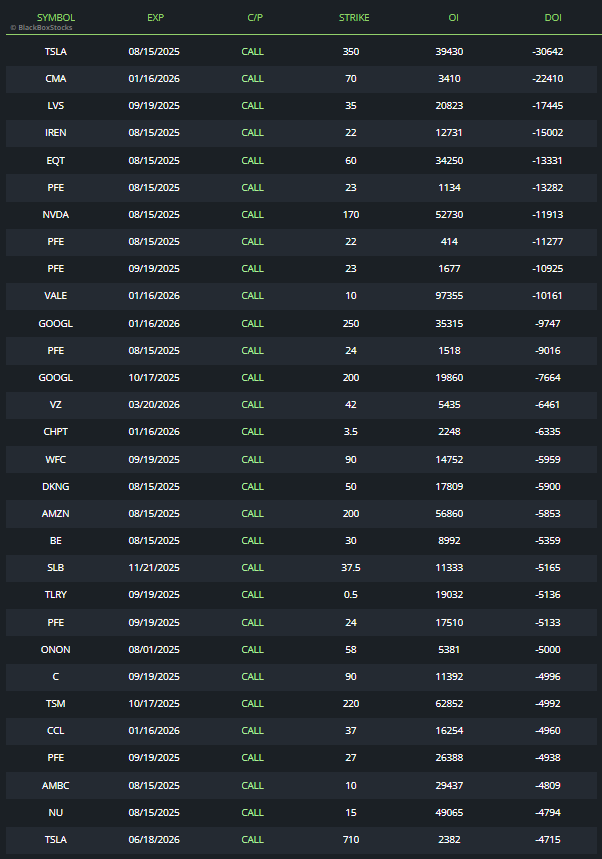Screen dimensions: 602x859
Task: Select the NVDA symbol cell
Action: pyautogui.click(x=56, y=214)
